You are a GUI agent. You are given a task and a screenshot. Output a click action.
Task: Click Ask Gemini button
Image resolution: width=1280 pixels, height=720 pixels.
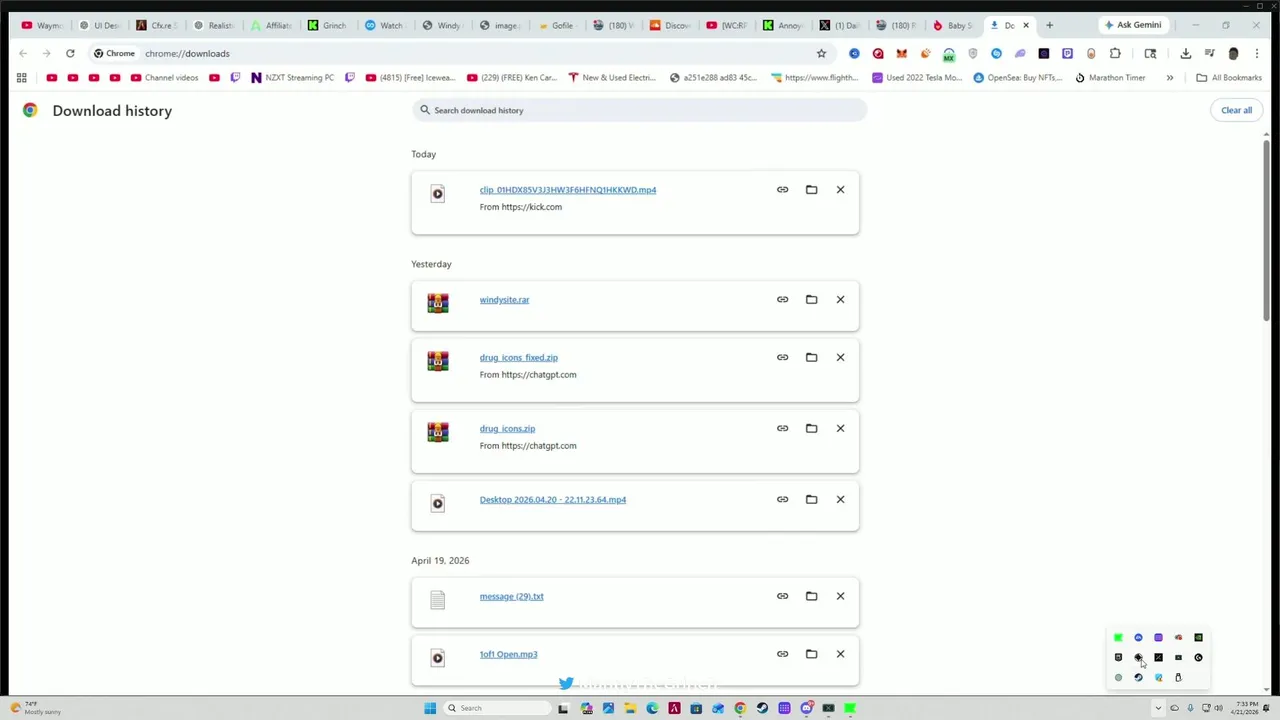point(1133,25)
